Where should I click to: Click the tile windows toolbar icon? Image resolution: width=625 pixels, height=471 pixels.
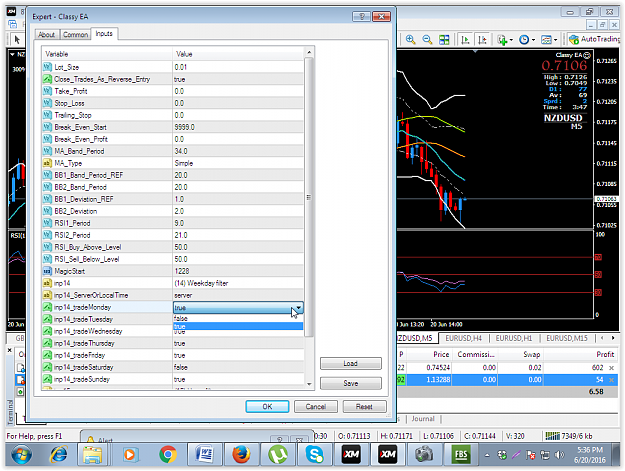[444, 39]
